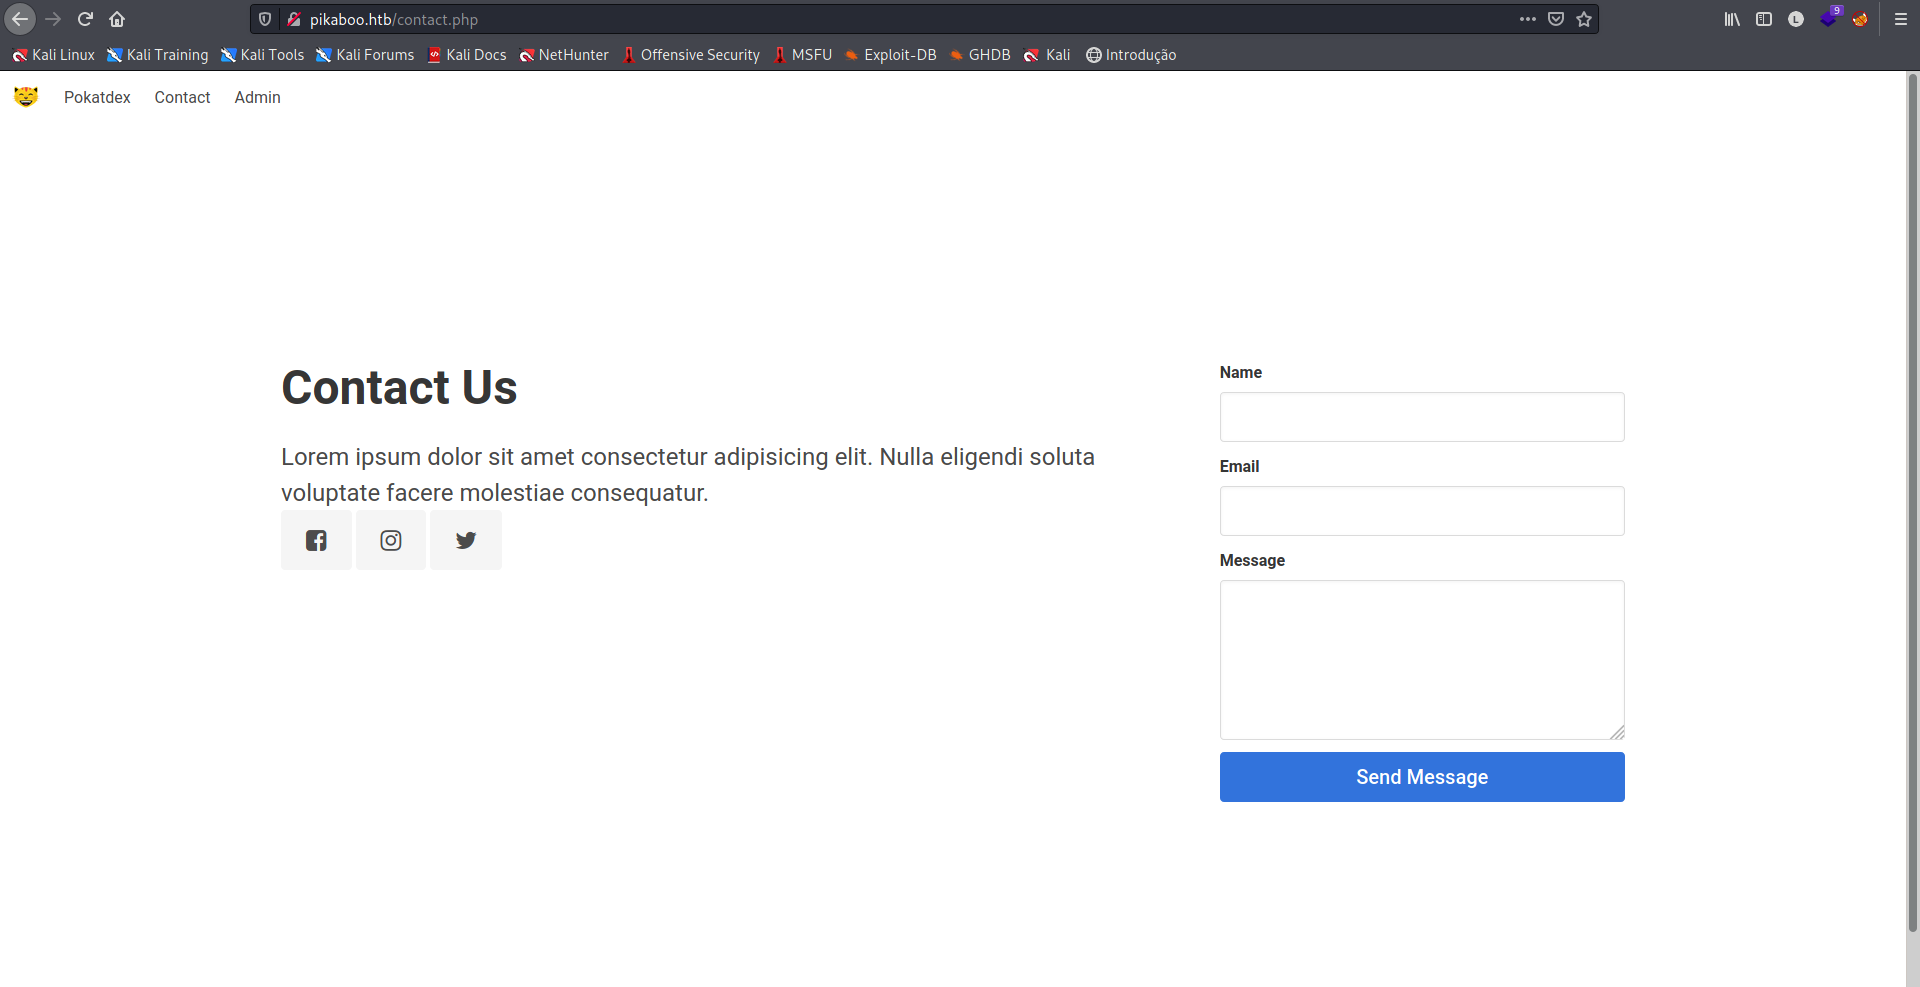
Task: Save page to Pocket
Action: point(1556,19)
